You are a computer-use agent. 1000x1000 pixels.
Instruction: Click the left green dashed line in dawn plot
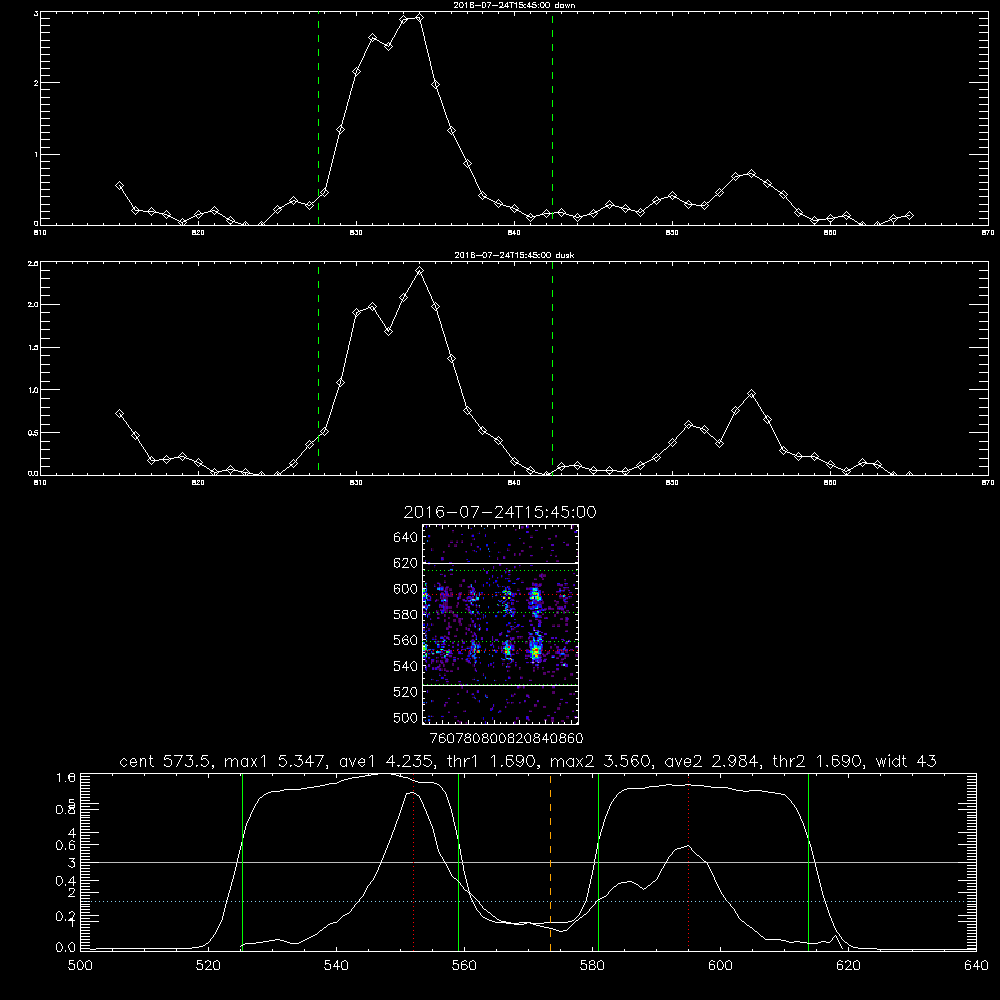[x=318, y=118]
